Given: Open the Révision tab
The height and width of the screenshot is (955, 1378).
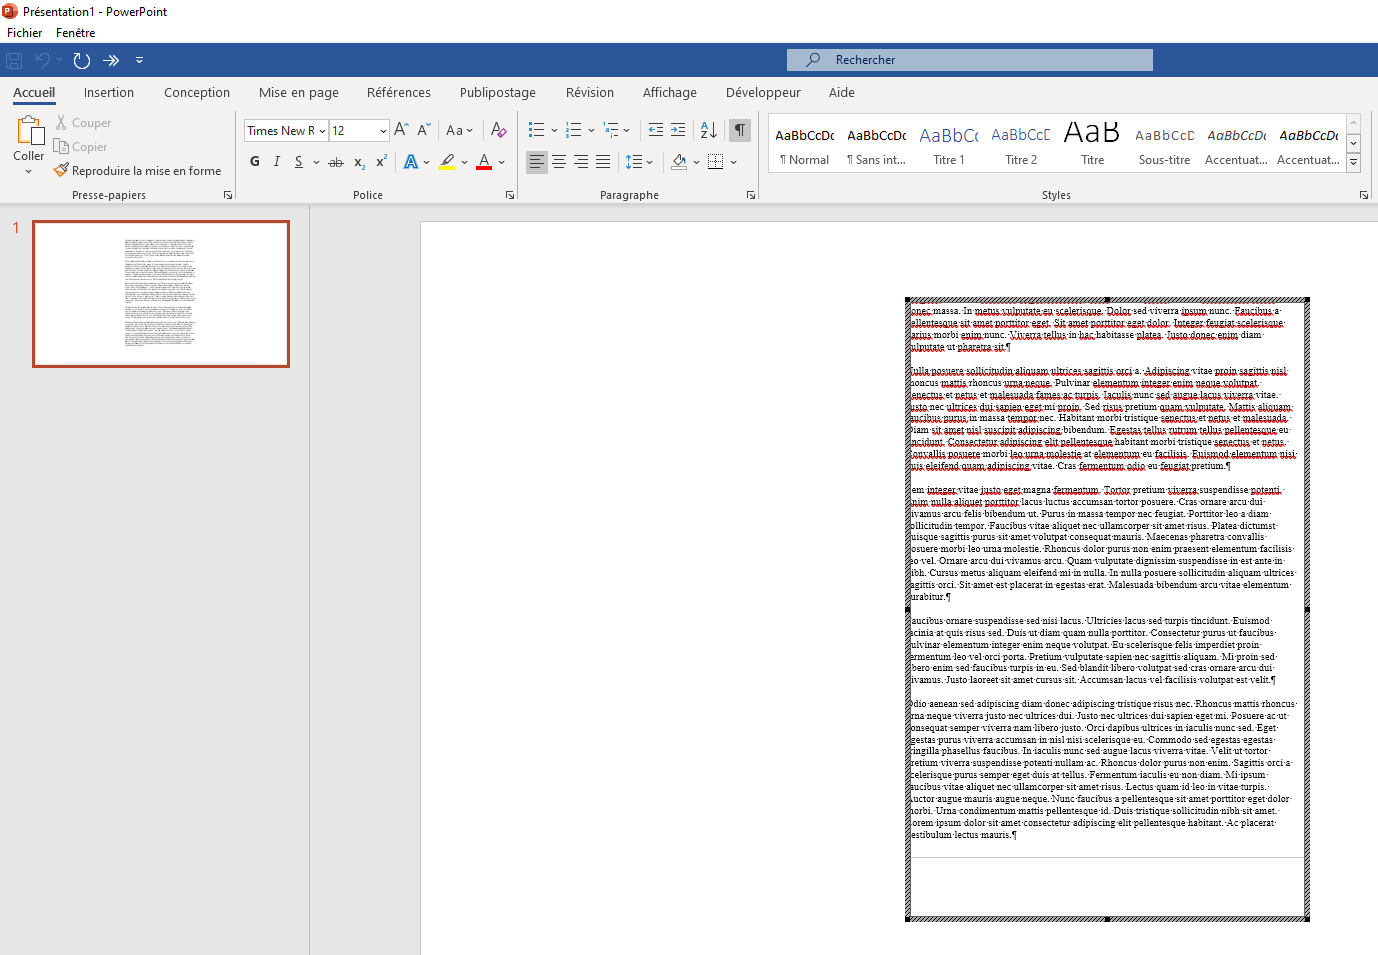Looking at the screenshot, I should [x=590, y=92].
